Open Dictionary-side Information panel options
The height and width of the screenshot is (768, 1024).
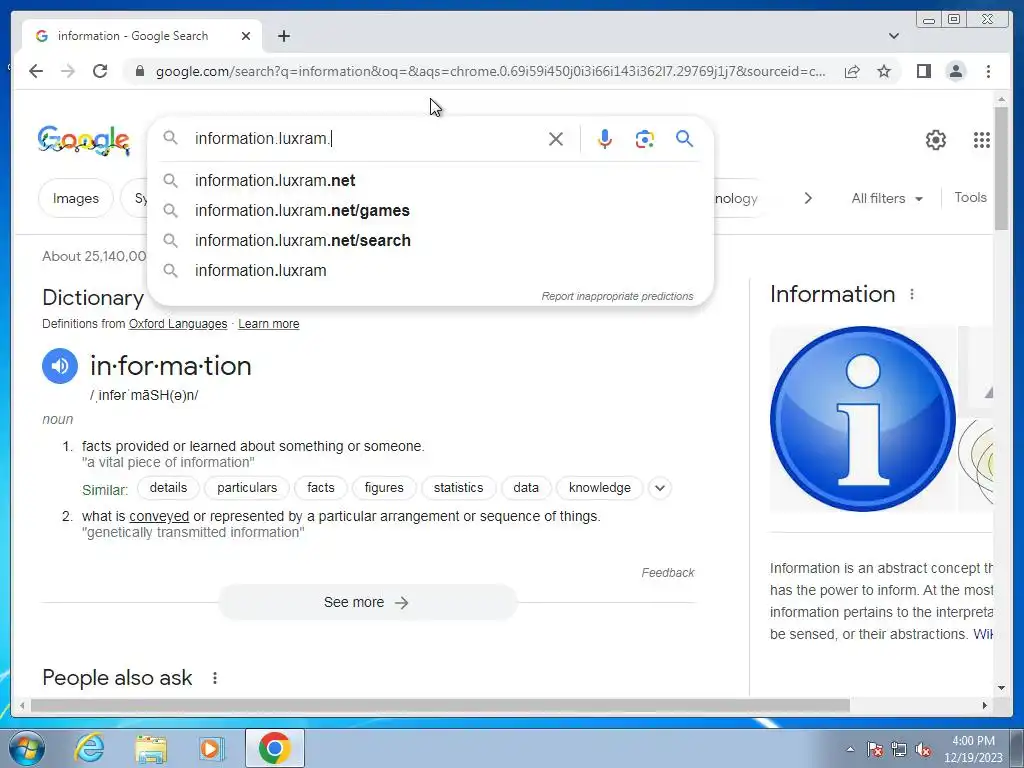tap(912, 295)
